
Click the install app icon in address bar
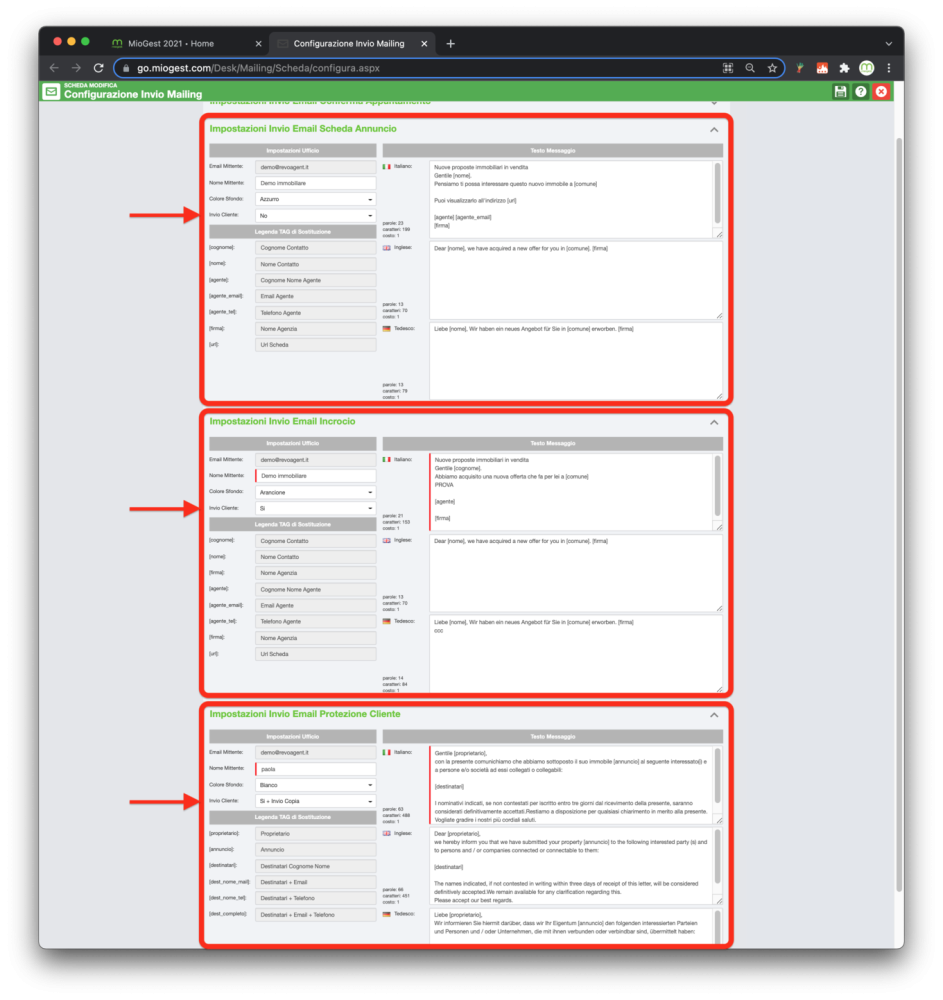pyautogui.click(x=727, y=68)
